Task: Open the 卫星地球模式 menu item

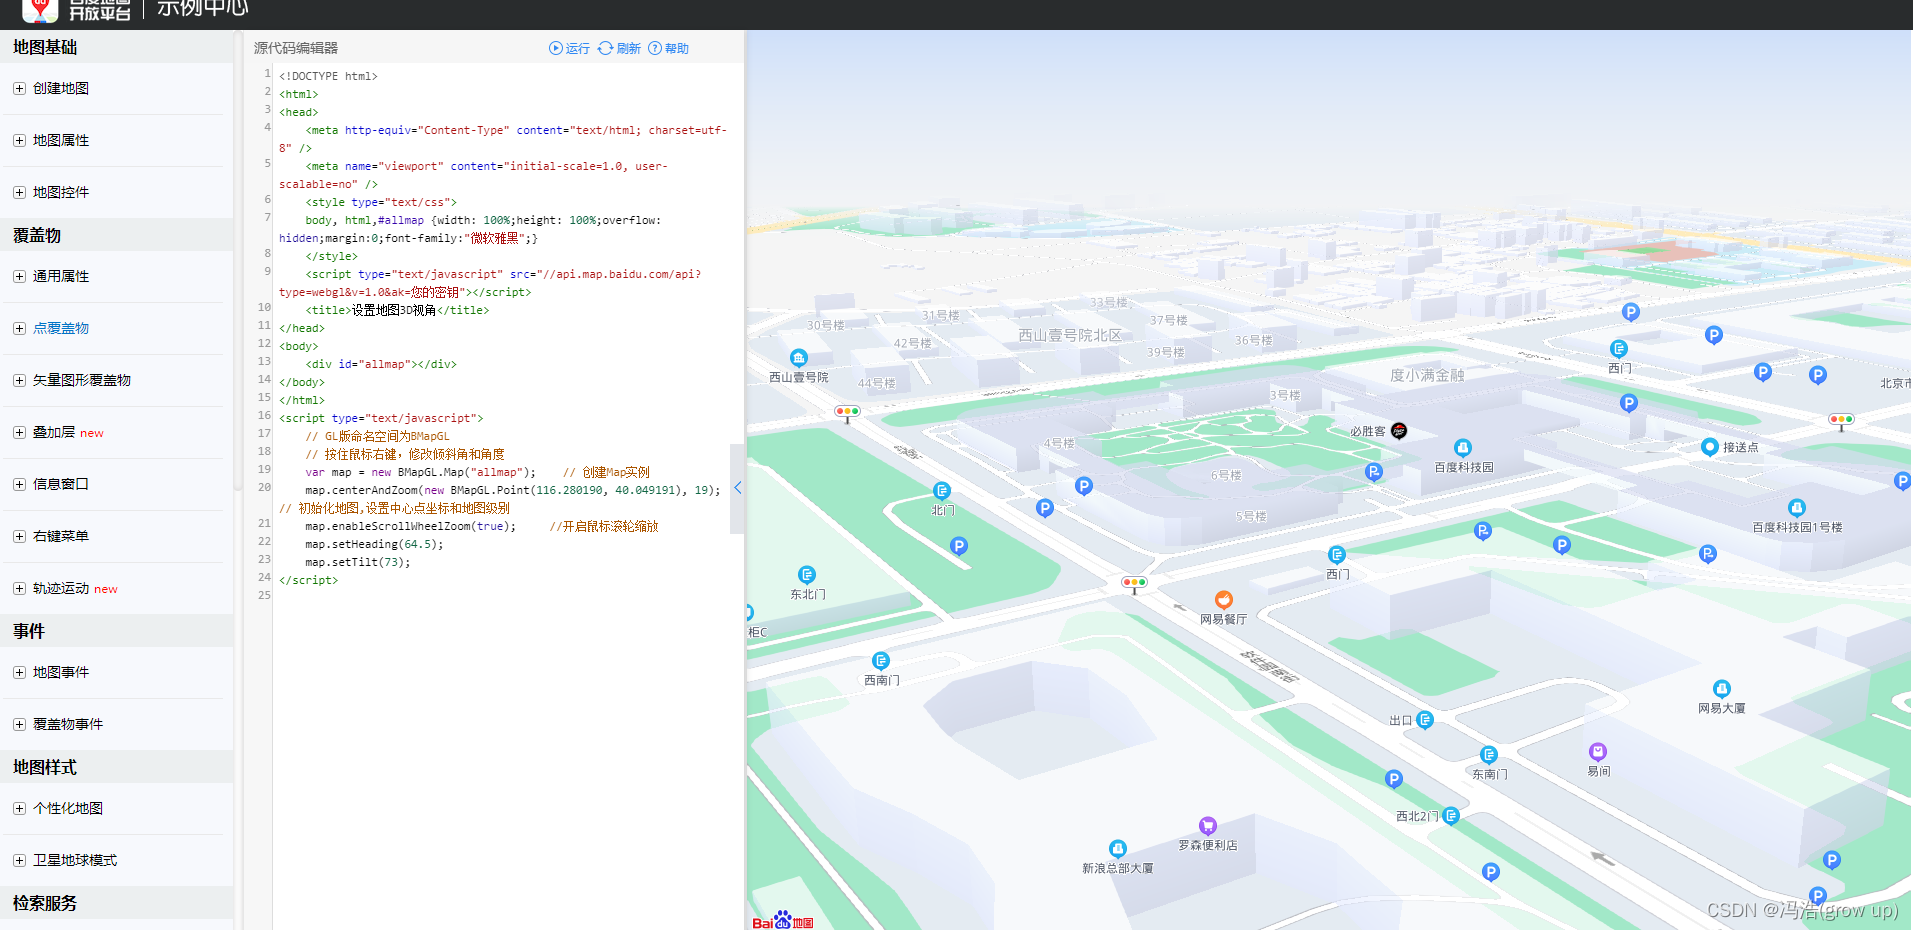Action: 75,860
